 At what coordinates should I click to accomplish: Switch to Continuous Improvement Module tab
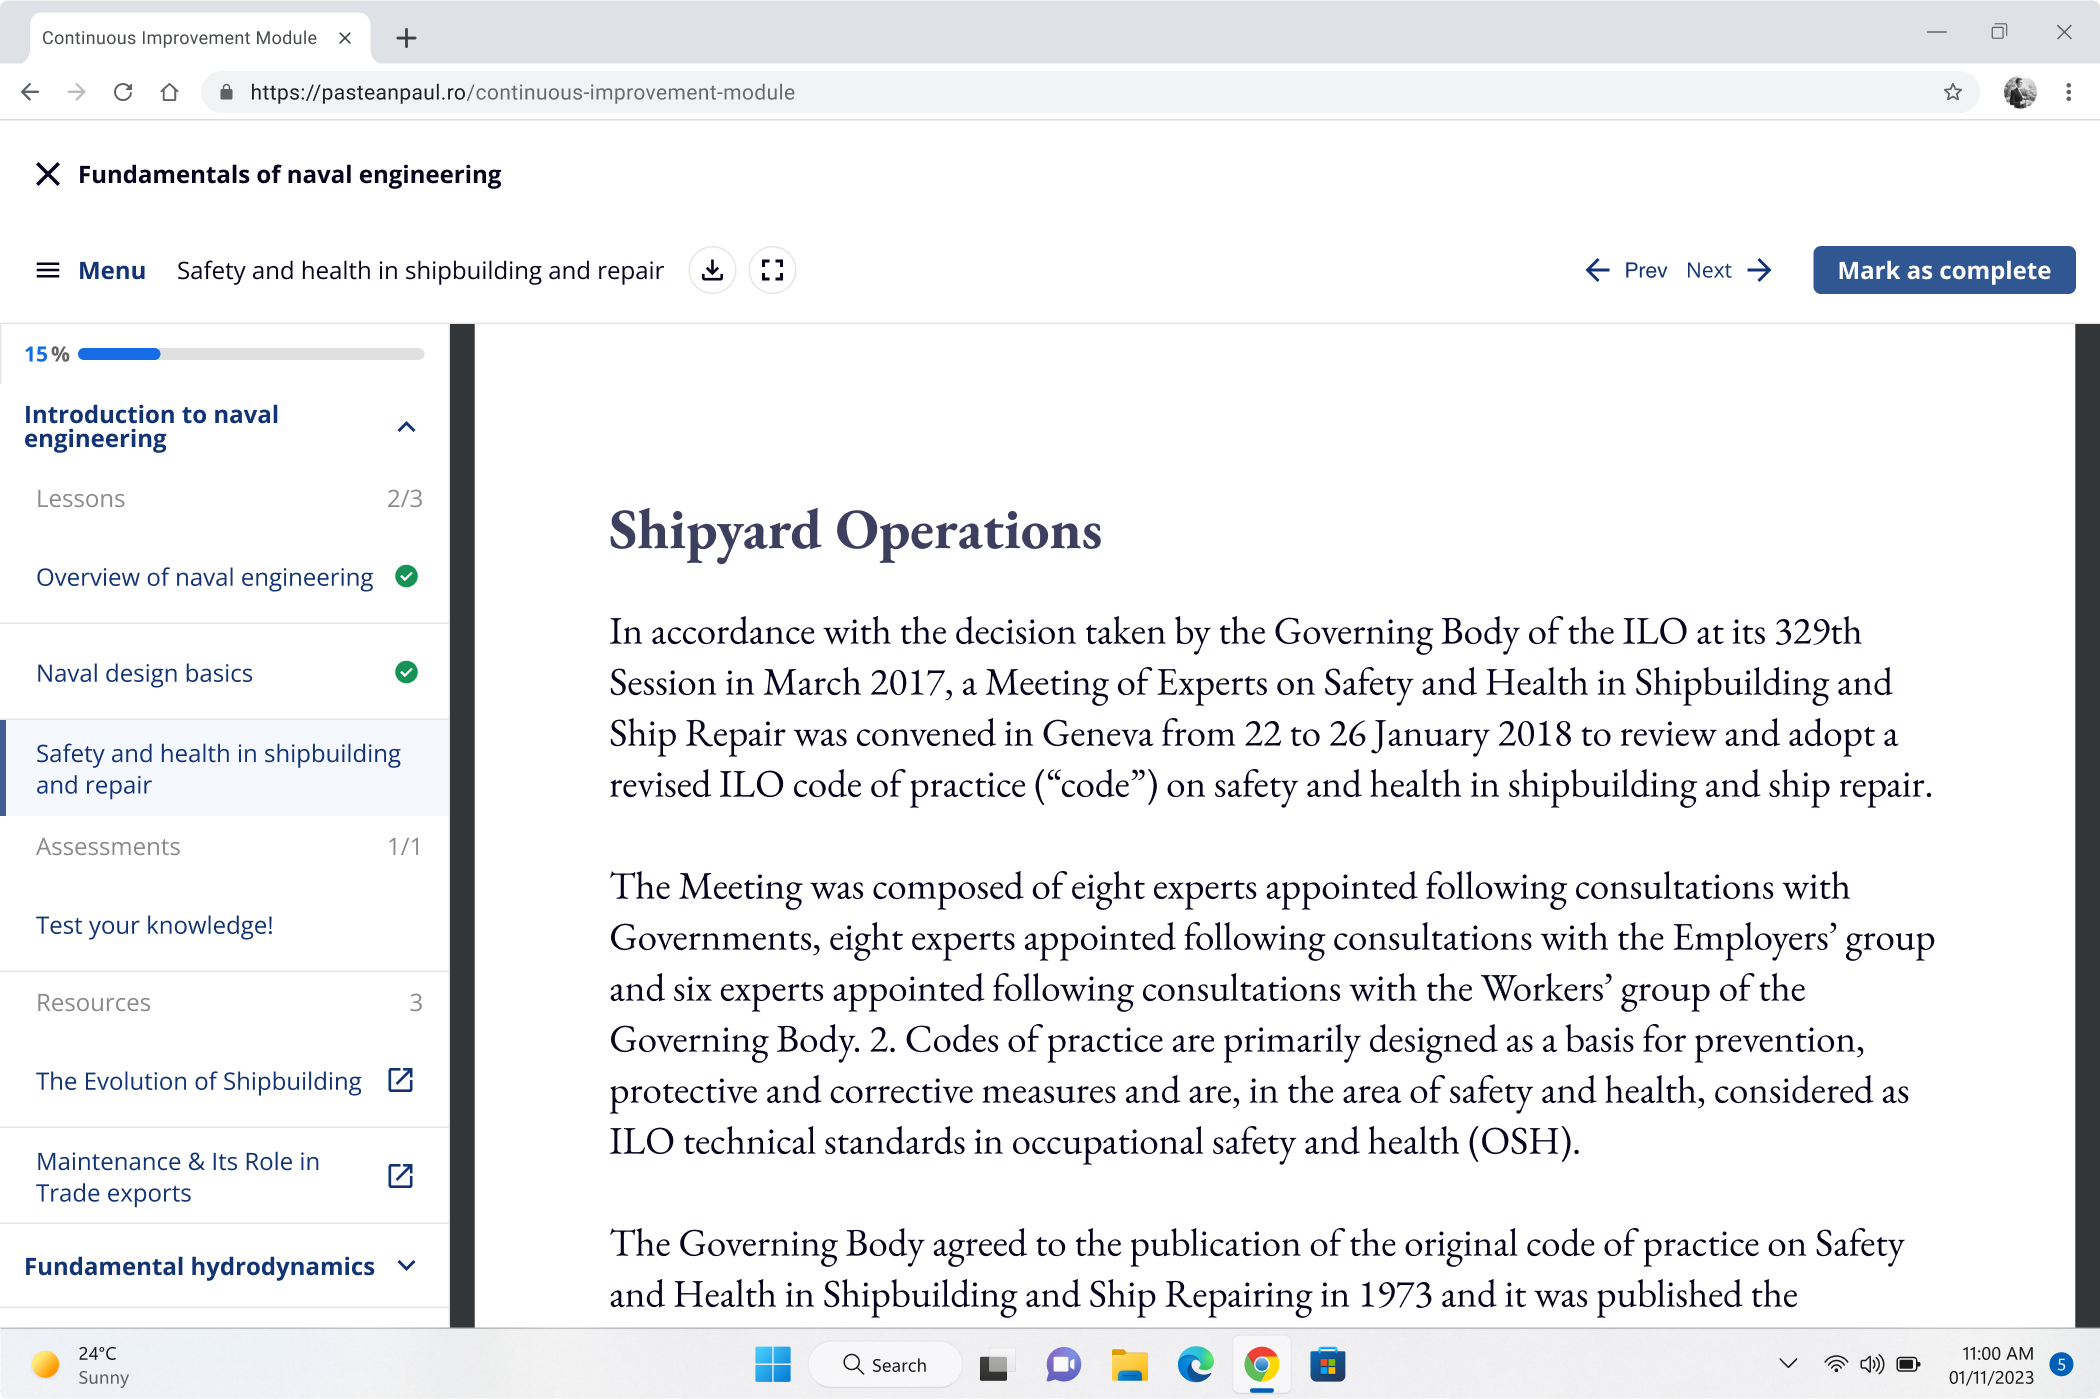pos(180,38)
